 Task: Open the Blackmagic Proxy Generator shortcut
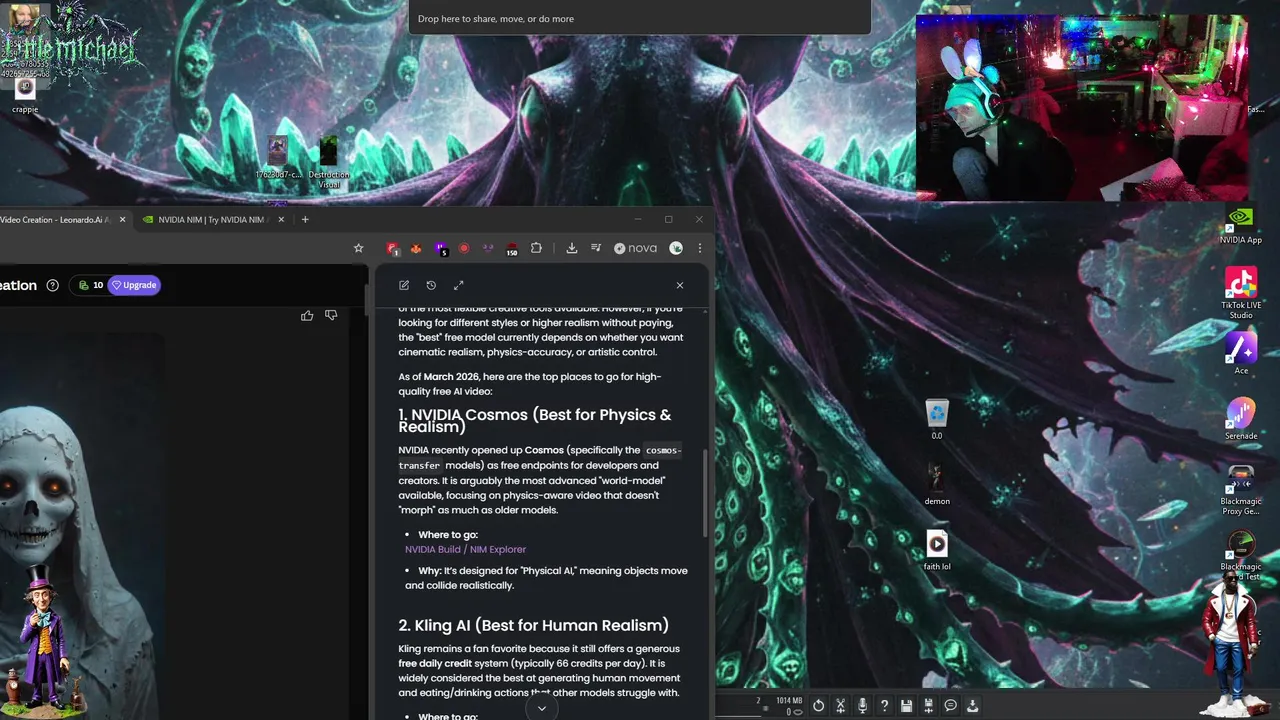click(1241, 491)
